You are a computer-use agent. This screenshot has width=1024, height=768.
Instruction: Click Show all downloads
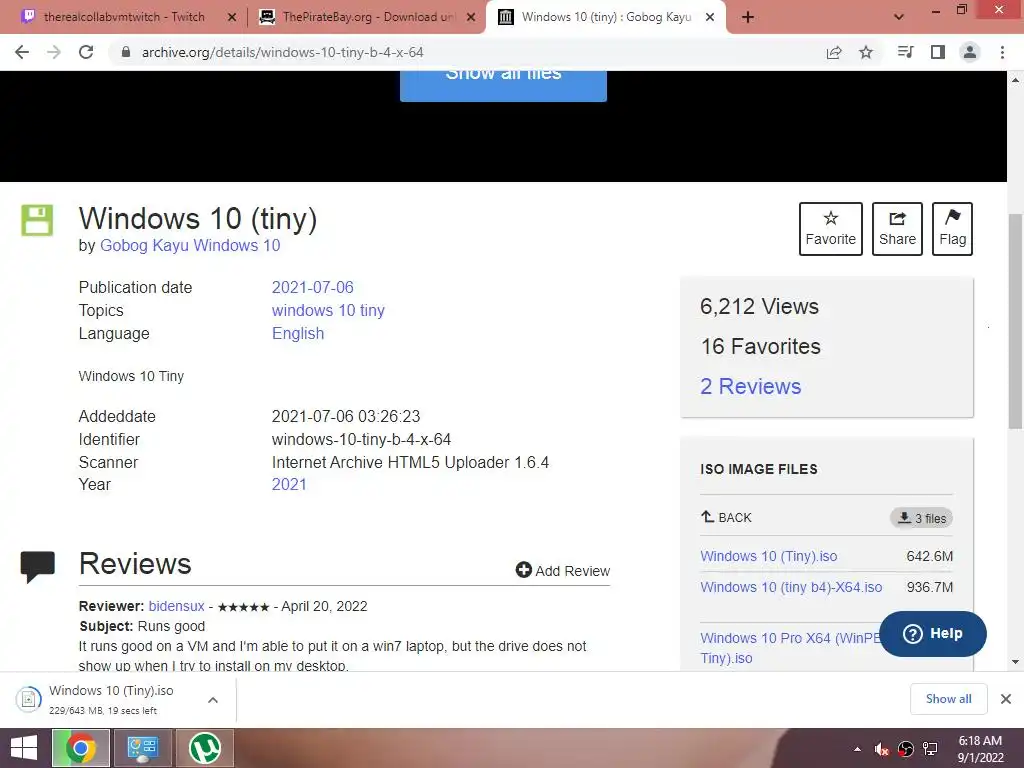click(948, 699)
